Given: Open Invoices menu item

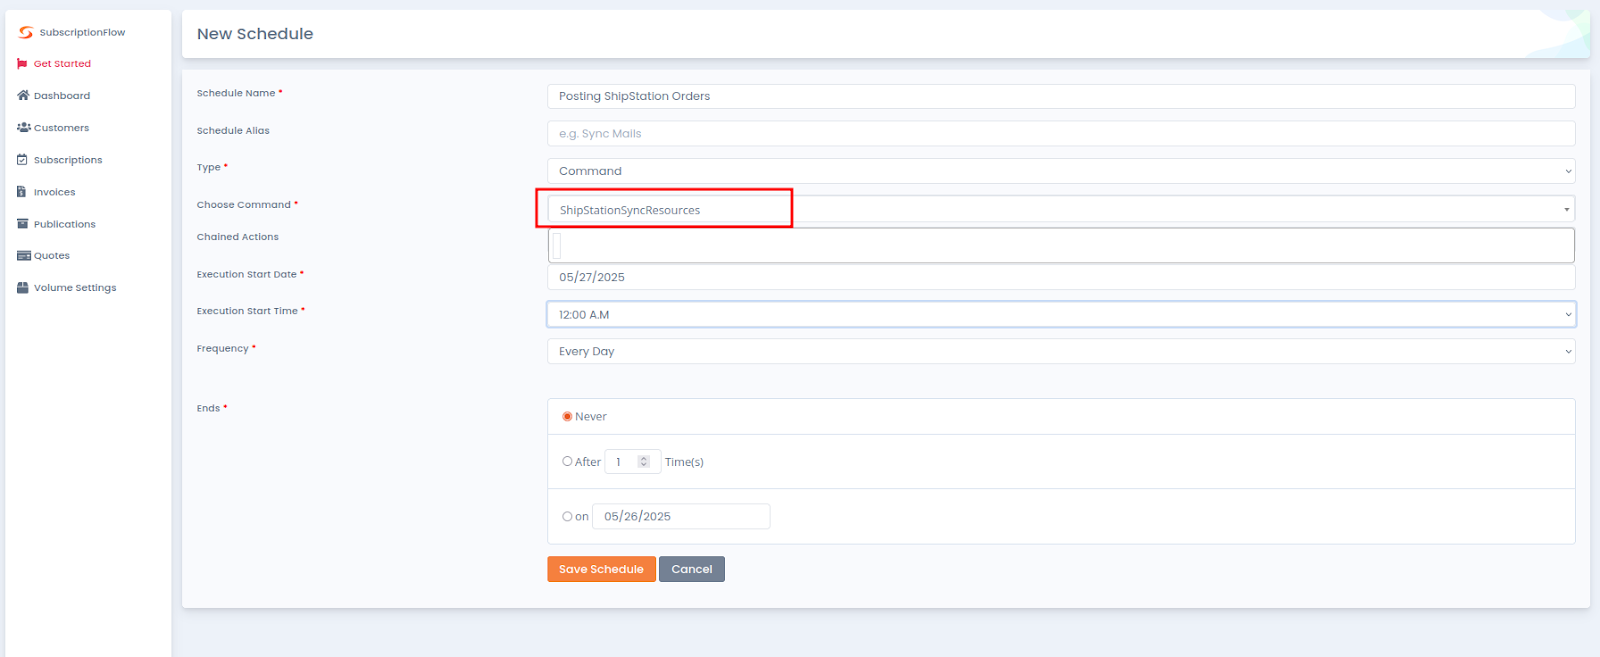Looking at the screenshot, I should pyautogui.click(x=54, y=192).
